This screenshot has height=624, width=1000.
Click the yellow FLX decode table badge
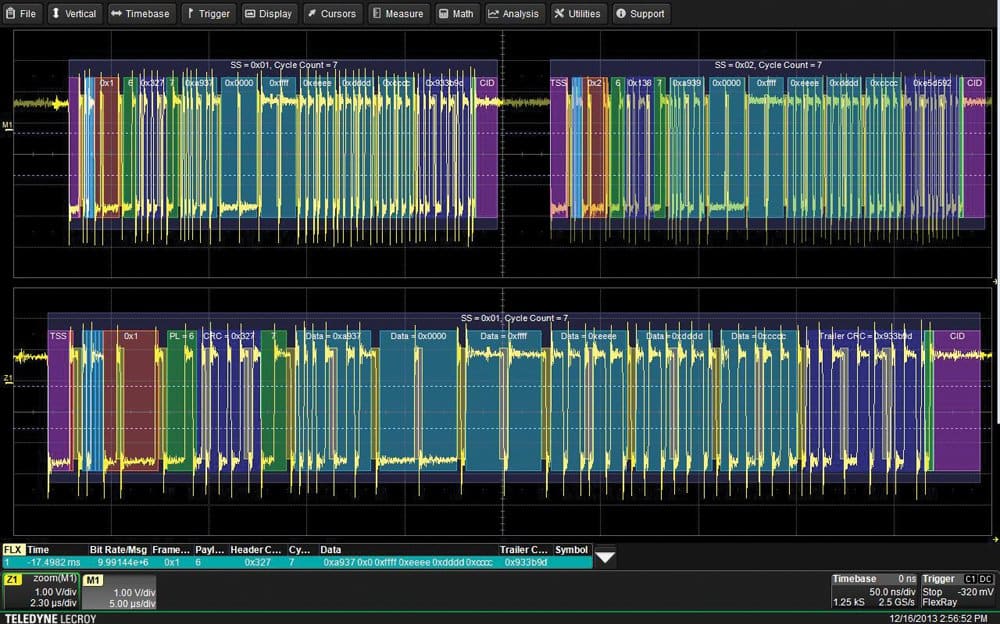[x=13, y=549]
